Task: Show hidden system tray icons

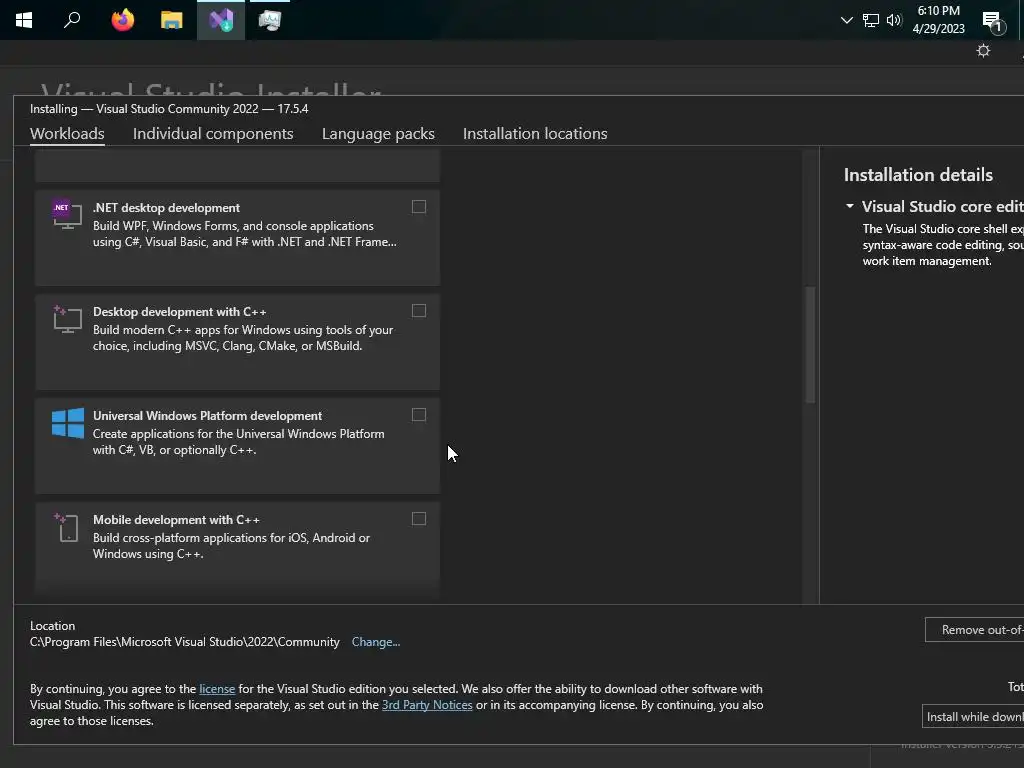Action: [x=846, y=20]
